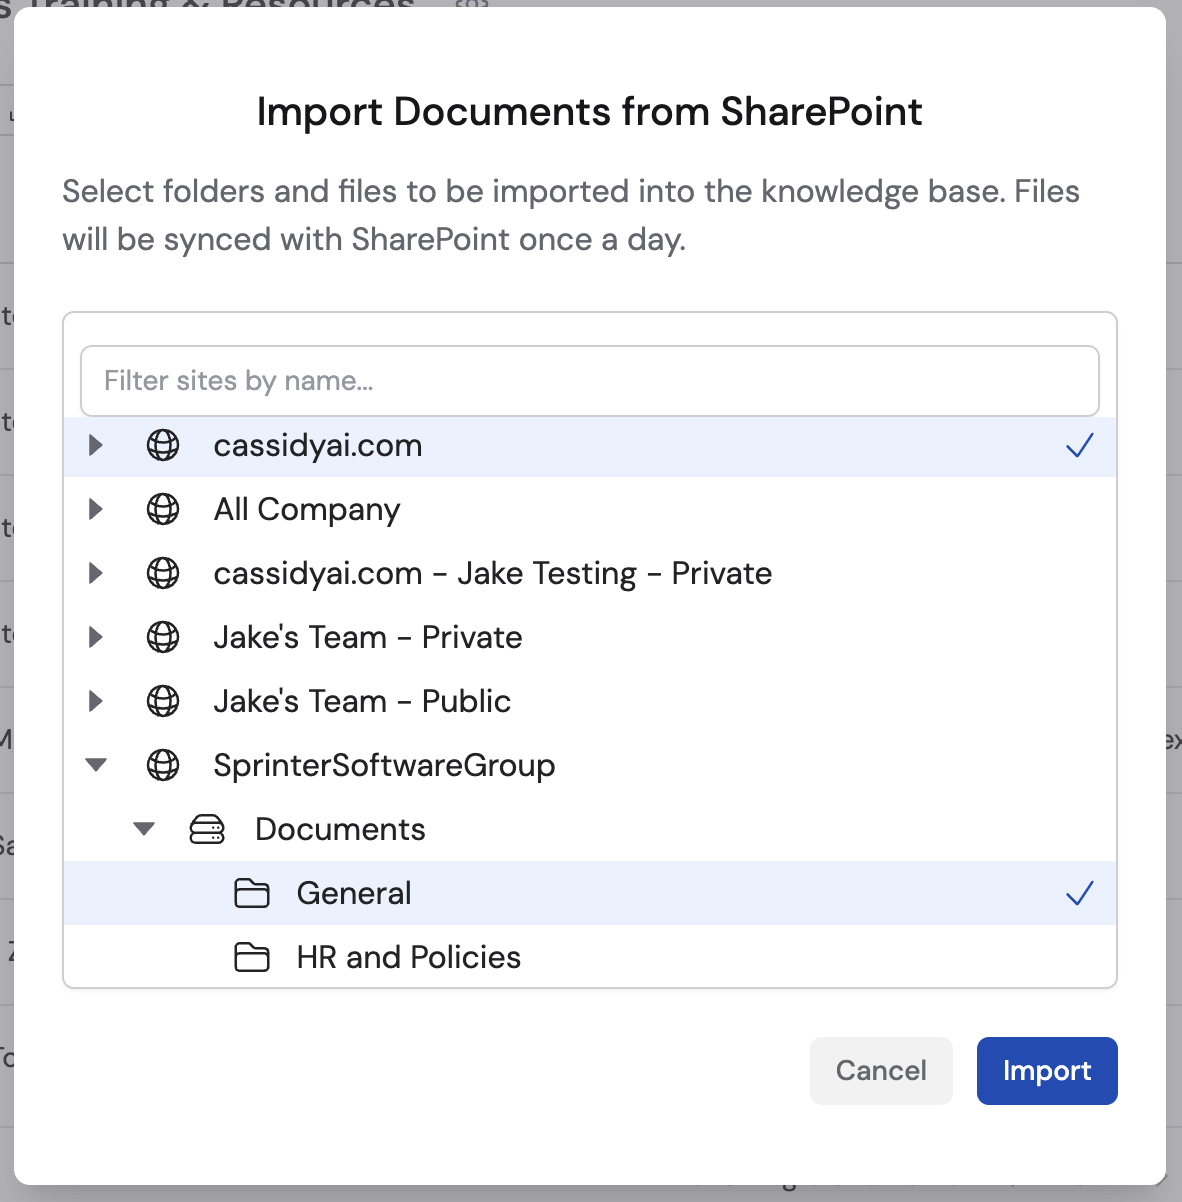Click the Import button
Screen dimensions: 1182x1202
pyautogui.click(x=1047, y=1070)
